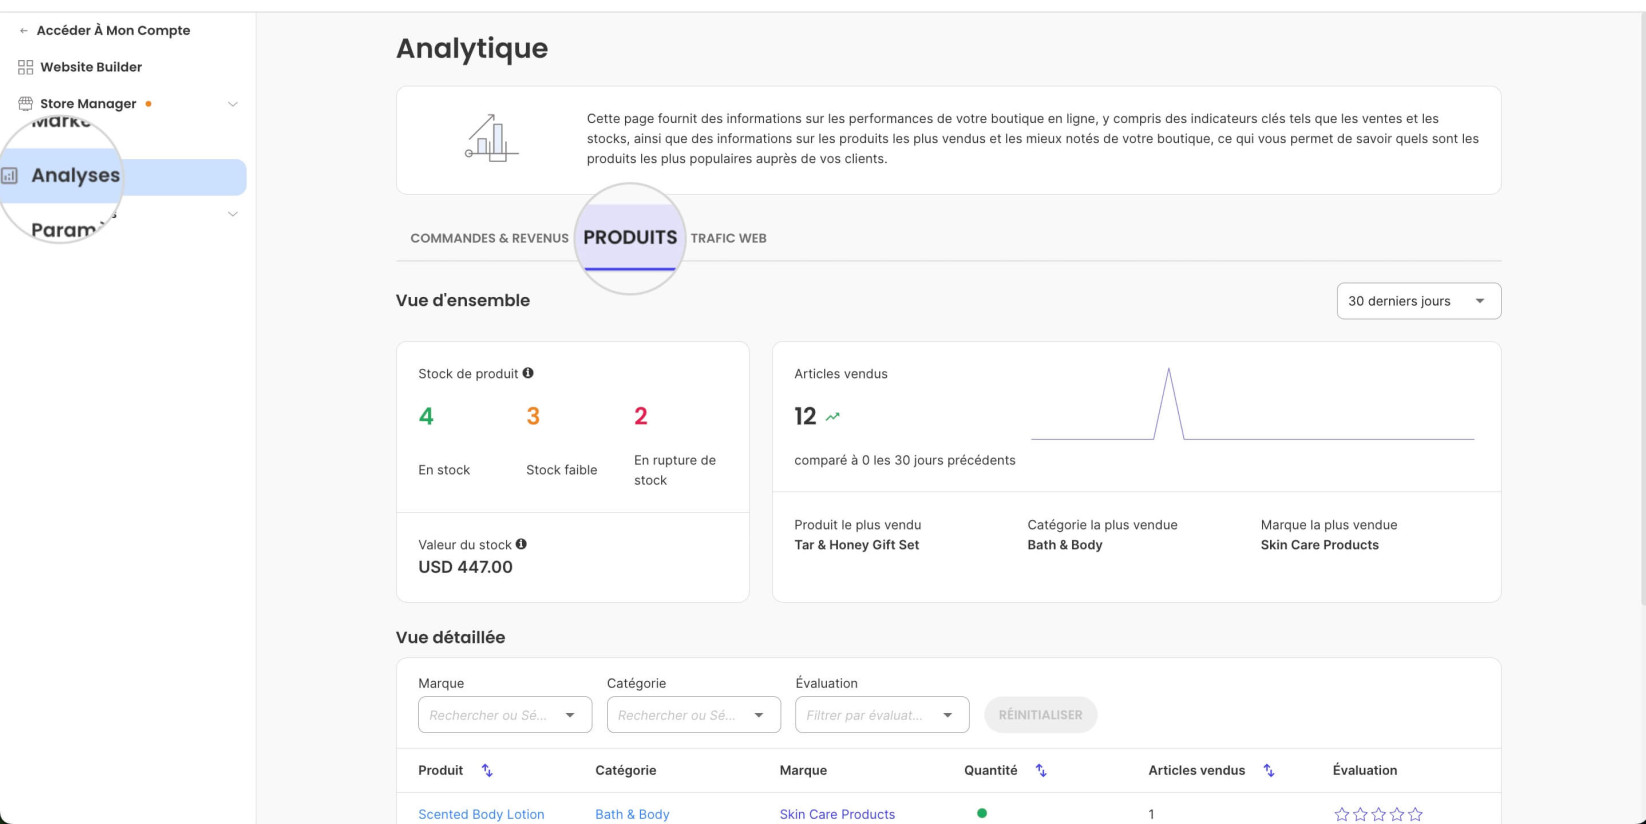This screenshot has width=1646, height=824.
Task: Click info icon next to Stock de produit
Action: pyautogui.click(x=528, y=373)
